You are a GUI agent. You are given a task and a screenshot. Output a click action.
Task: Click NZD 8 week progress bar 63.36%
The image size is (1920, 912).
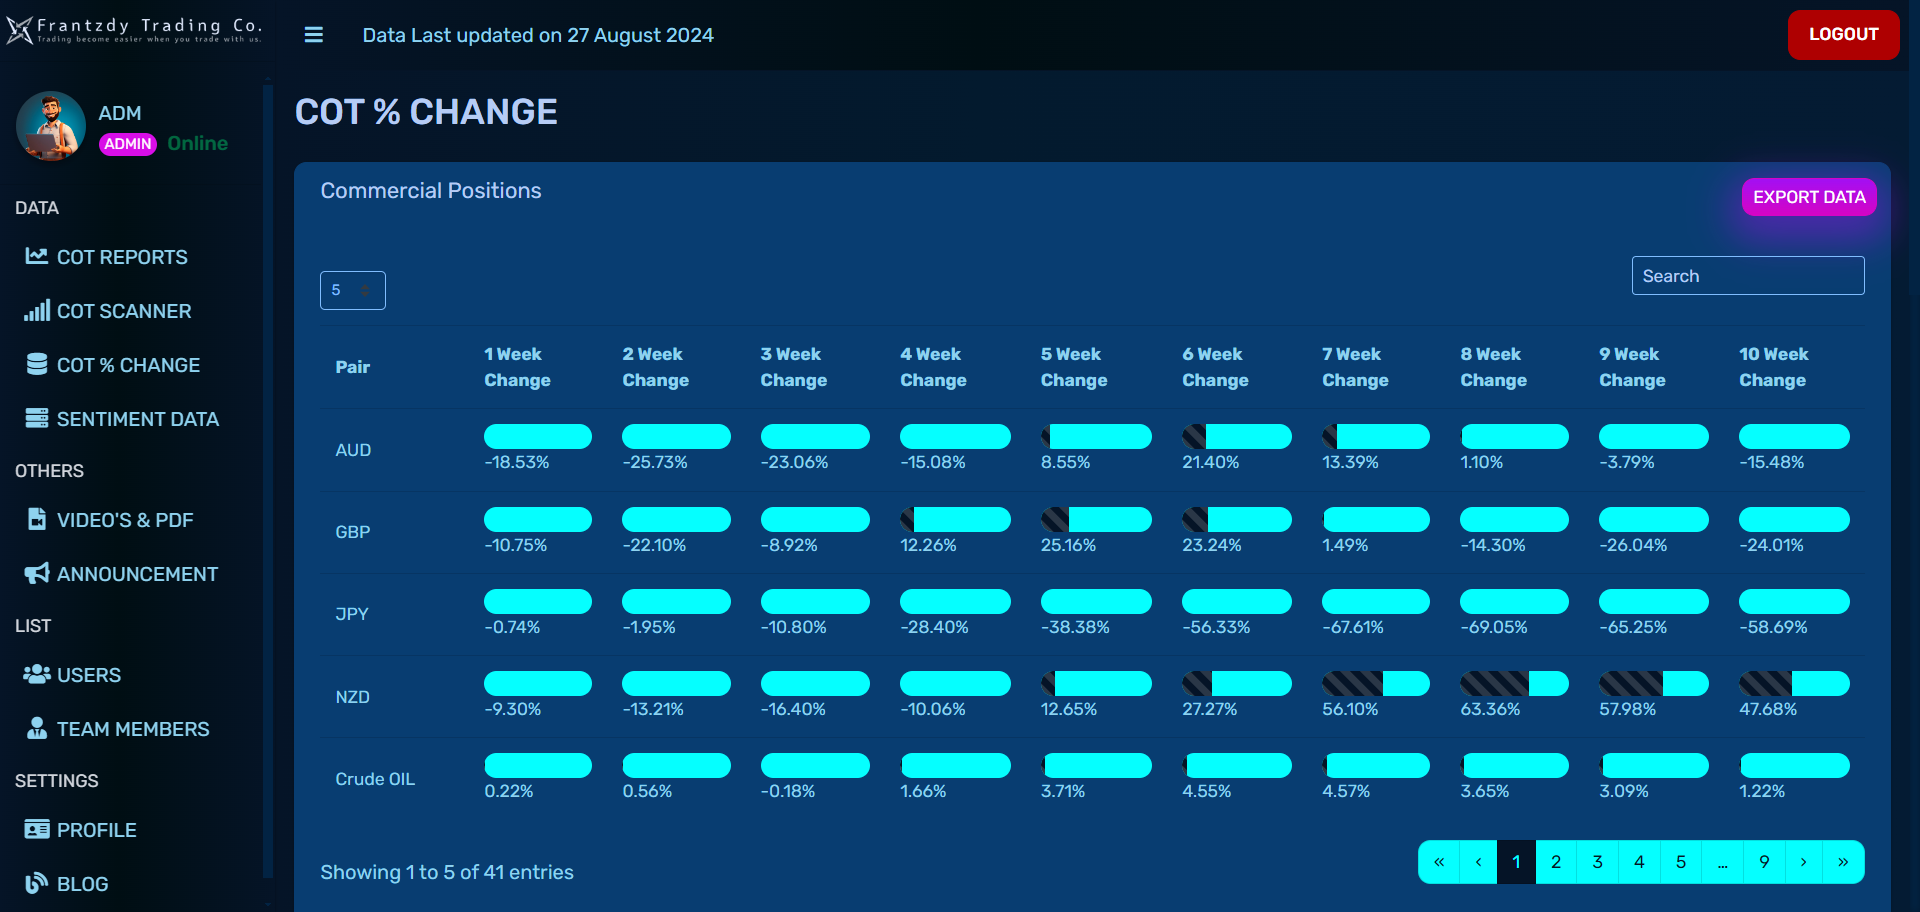pyautogui.click(x=1514, y=683)
